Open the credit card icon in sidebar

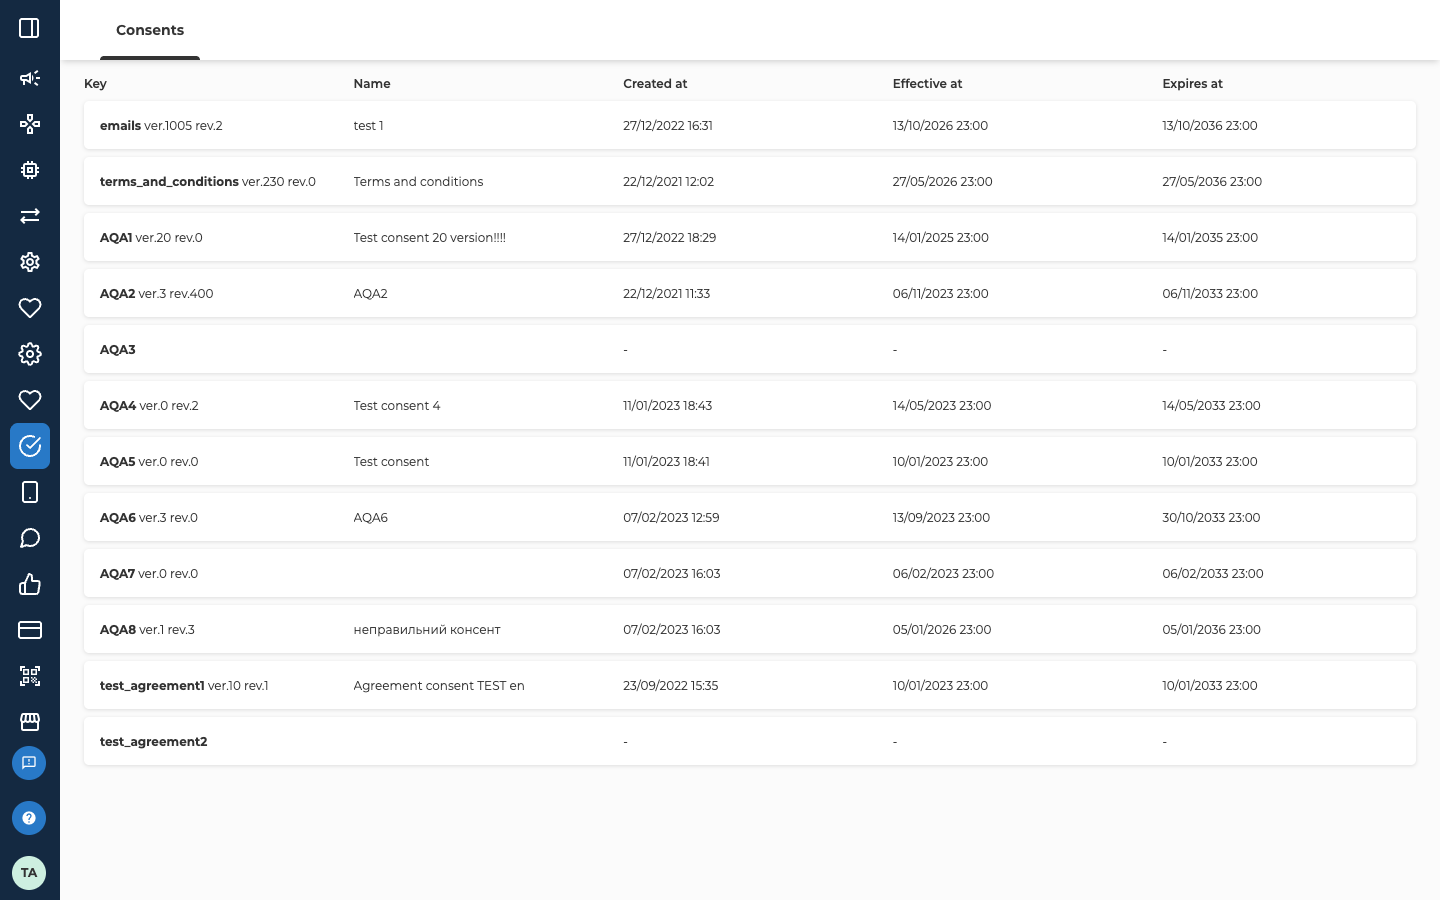30,630
